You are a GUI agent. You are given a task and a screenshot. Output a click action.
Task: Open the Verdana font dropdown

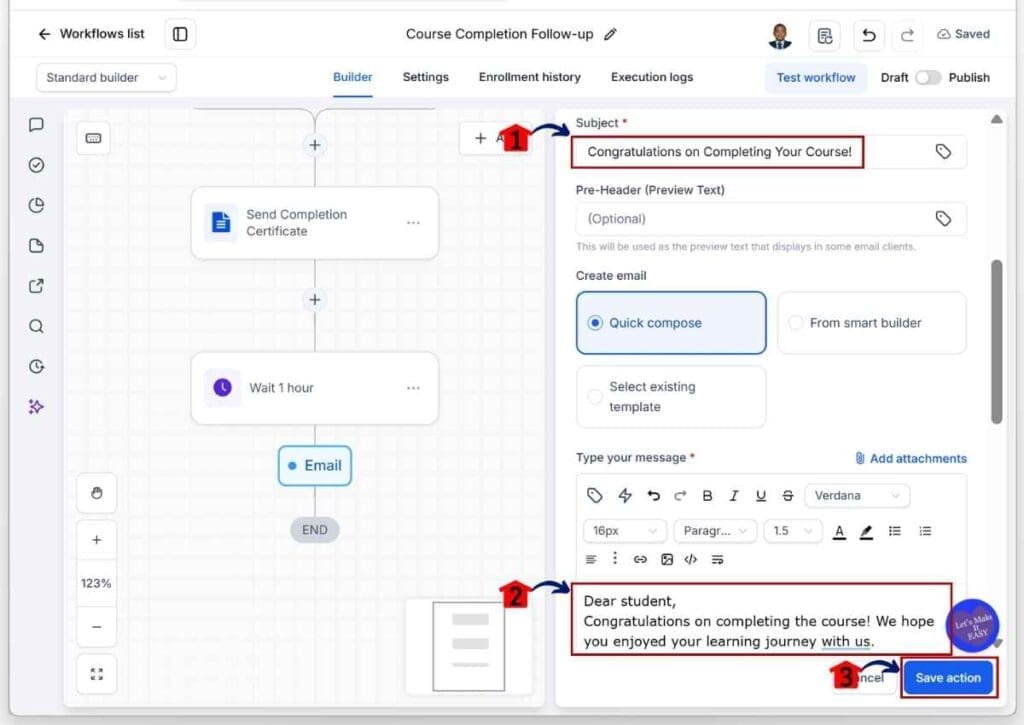857,496
